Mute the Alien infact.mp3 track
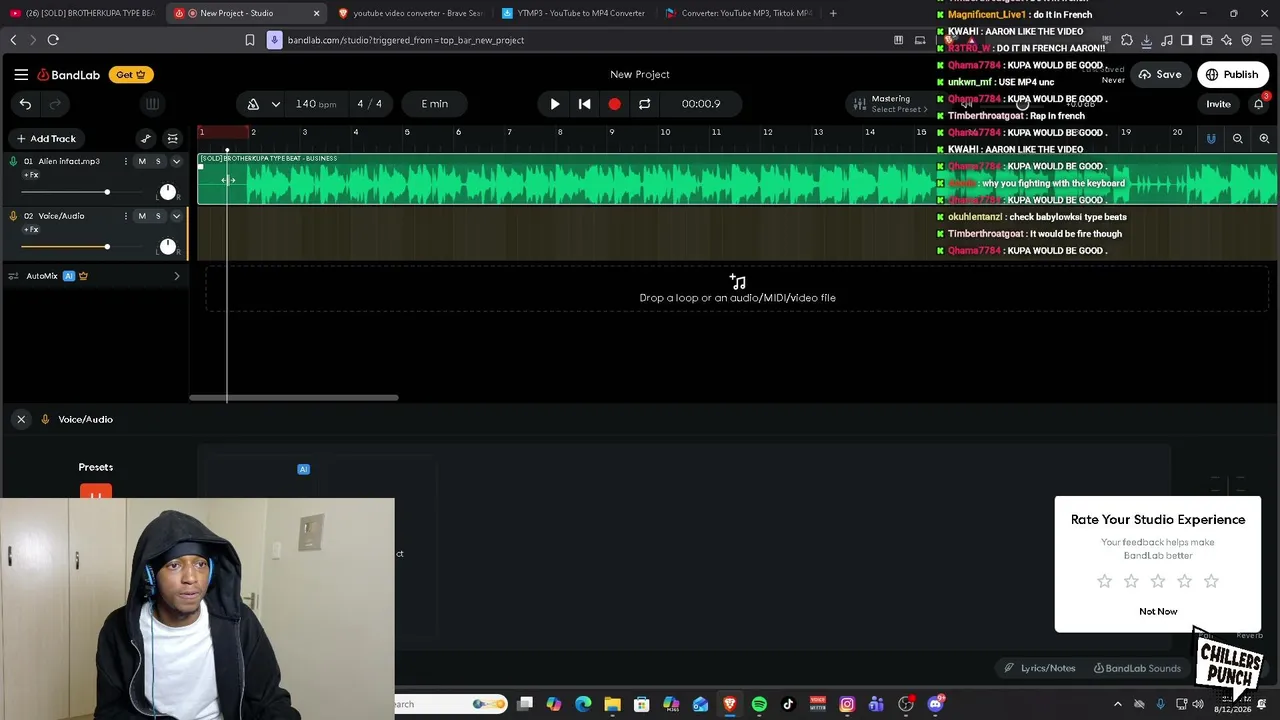This screenshot has width=1280, height=720. tap(142, 161)
